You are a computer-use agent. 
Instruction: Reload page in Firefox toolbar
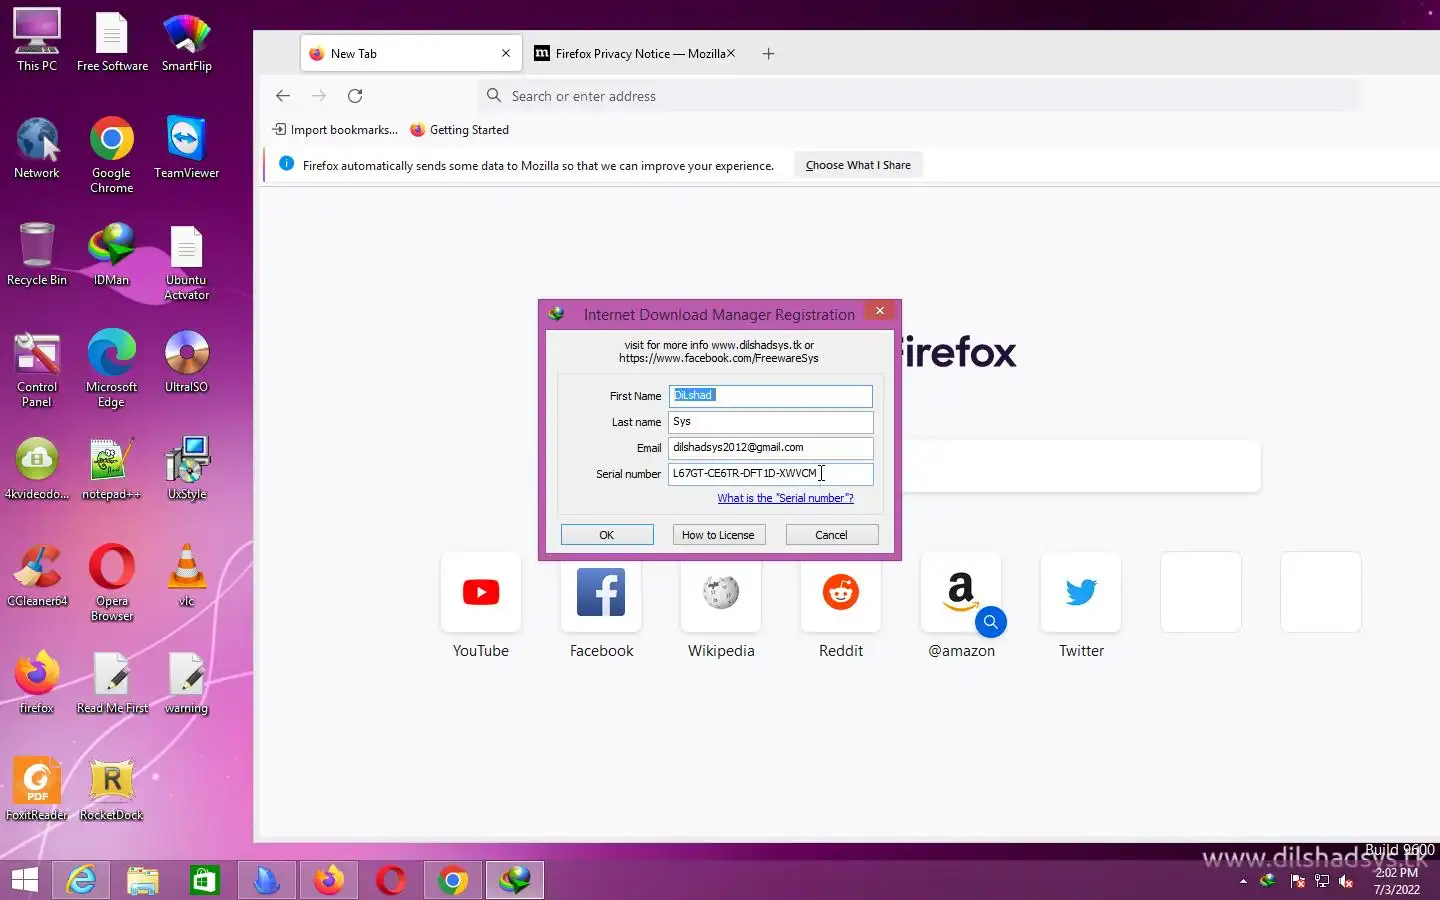point(355,96)
